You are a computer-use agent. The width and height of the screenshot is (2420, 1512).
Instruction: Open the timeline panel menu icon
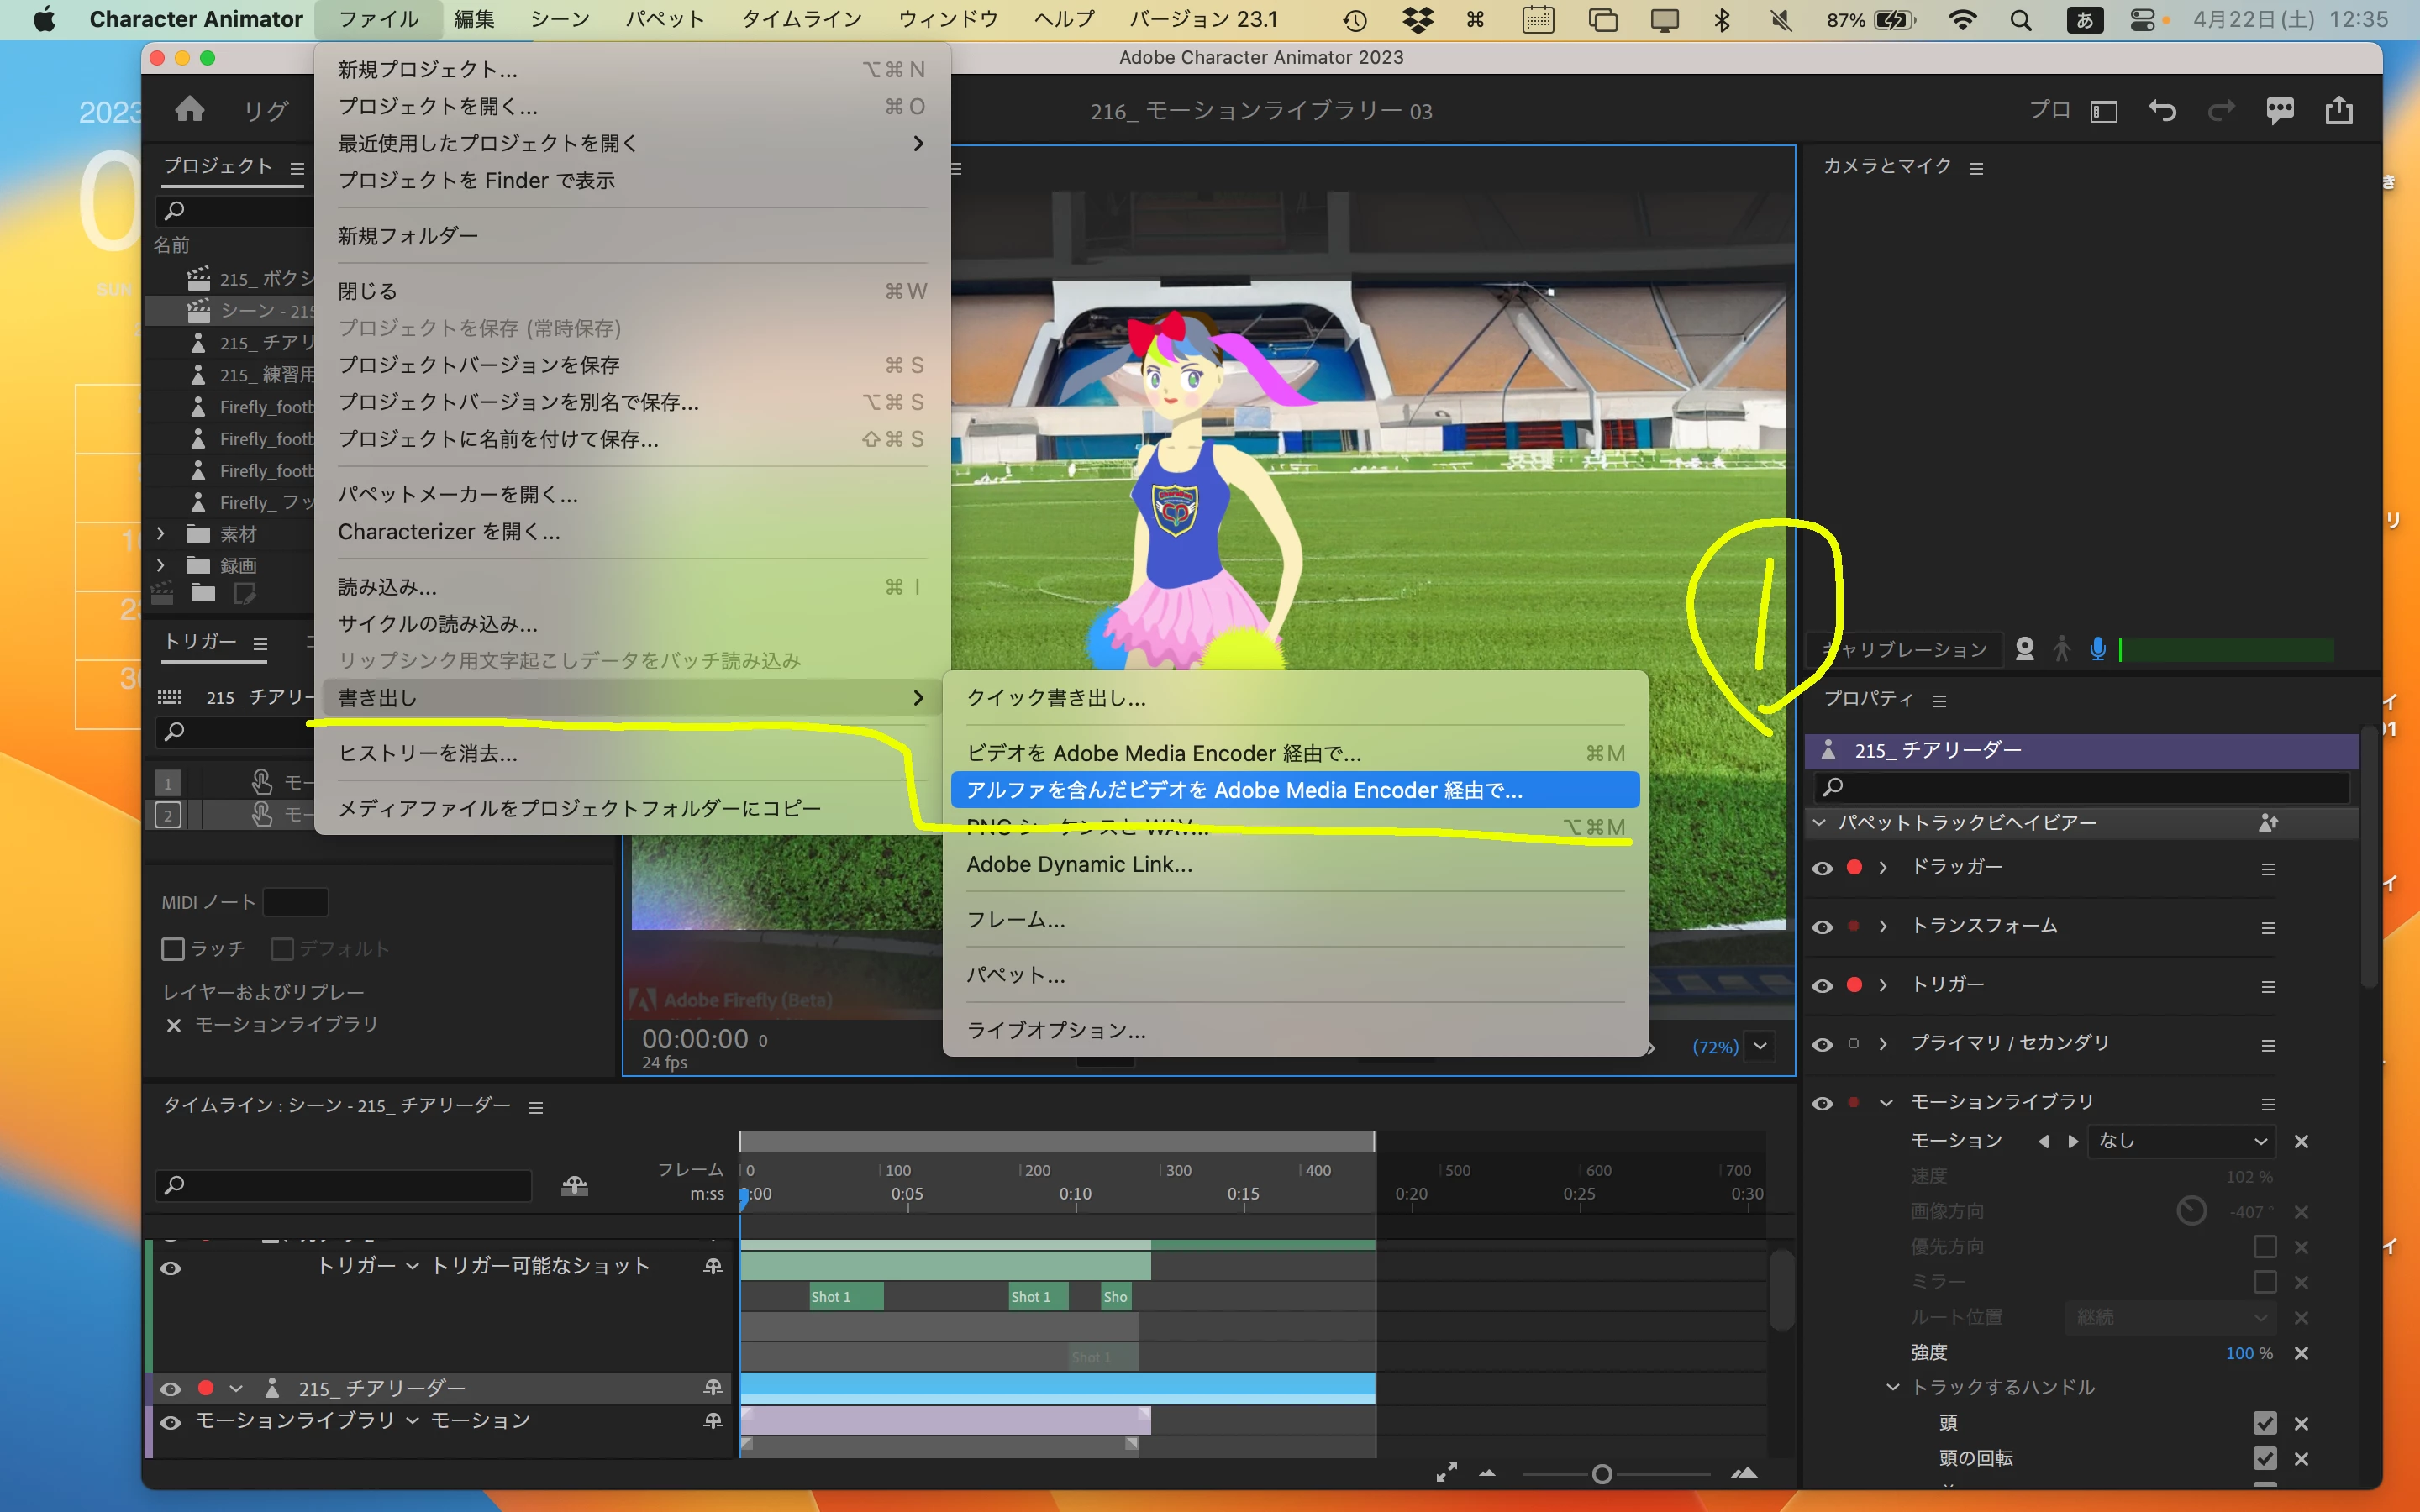click(536, 1107)
